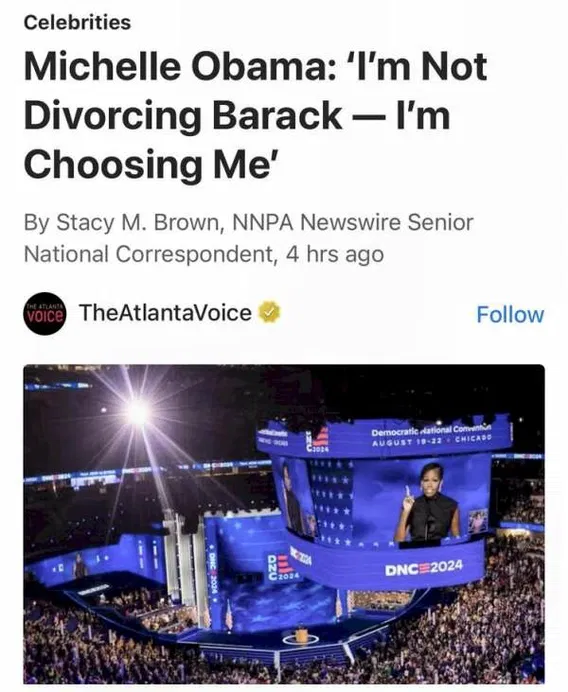
Task: Click 'Democratic National Convention' ring text
Action: coord(431,430)
